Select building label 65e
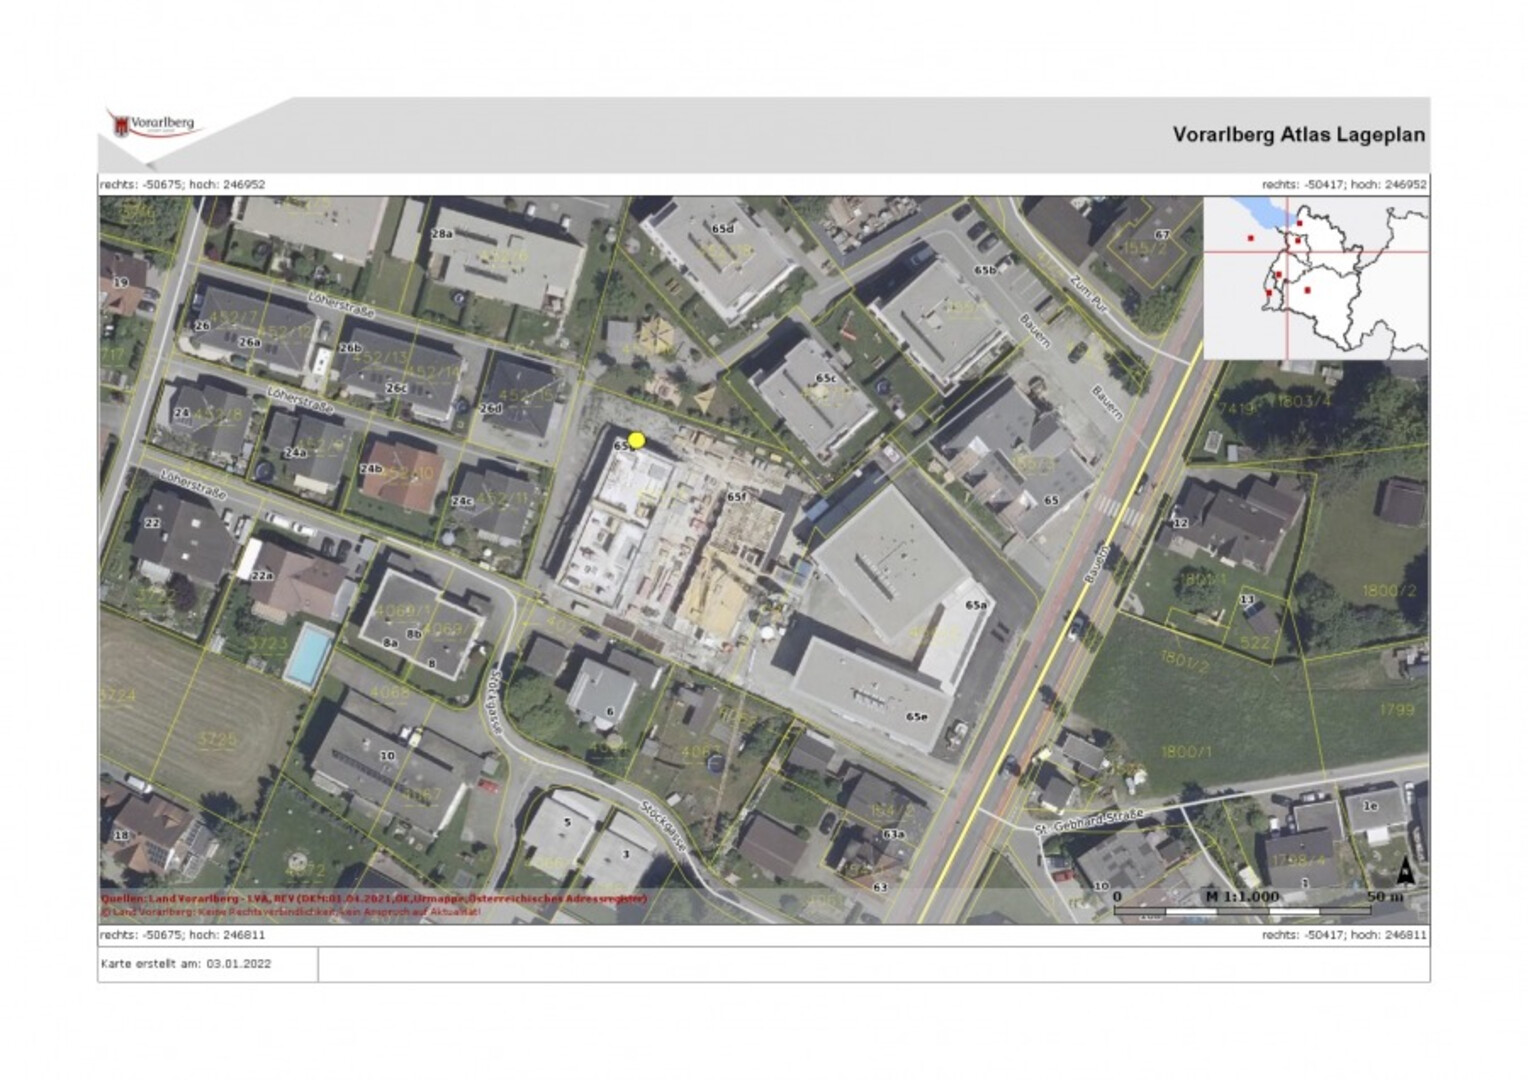Screen dimensions: 1528x1080 pyautogui.click(x=916, y=716)
